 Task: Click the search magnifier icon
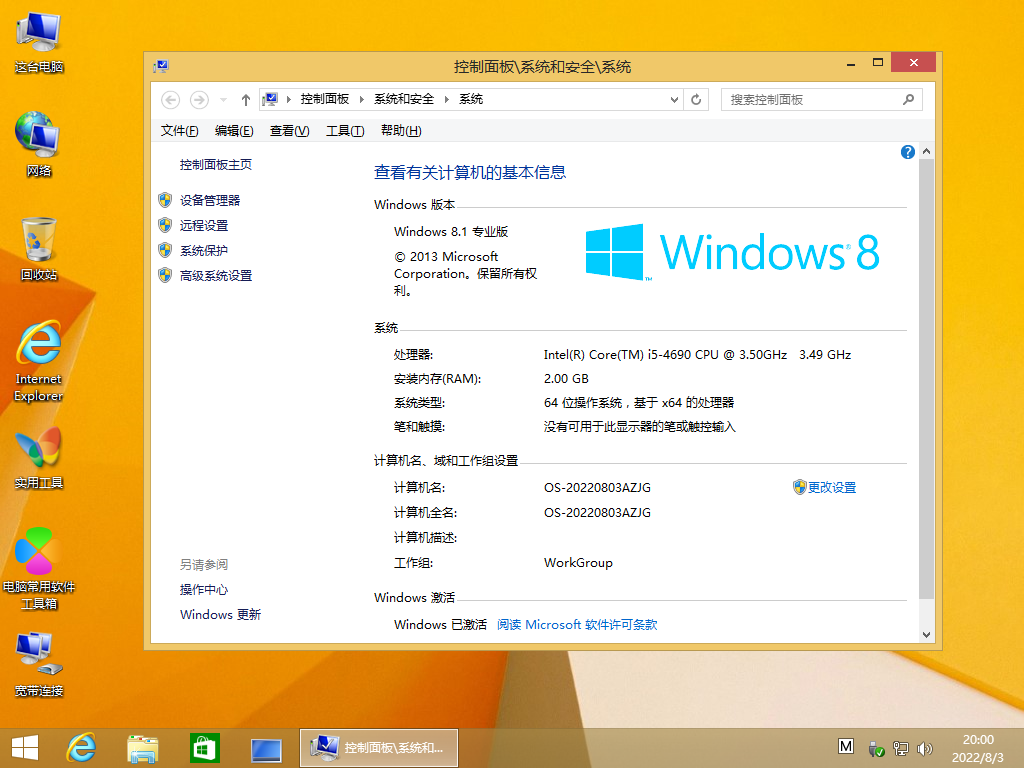[x=908, y=100]
